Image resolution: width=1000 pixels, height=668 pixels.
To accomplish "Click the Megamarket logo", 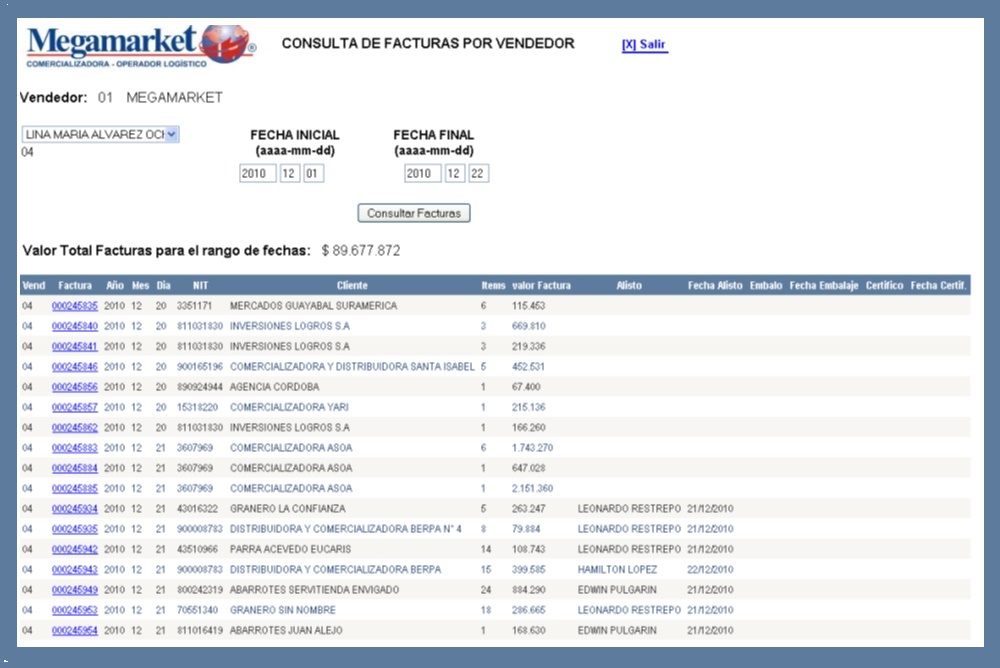I will click(140, 46).
